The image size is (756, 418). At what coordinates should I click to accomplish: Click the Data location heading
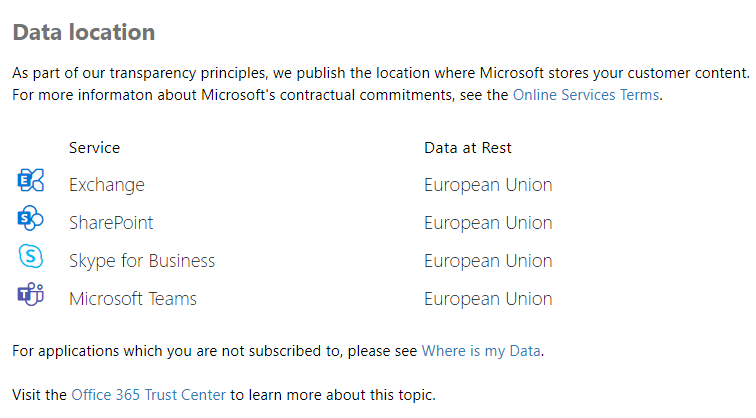click(x=84, y=33)
